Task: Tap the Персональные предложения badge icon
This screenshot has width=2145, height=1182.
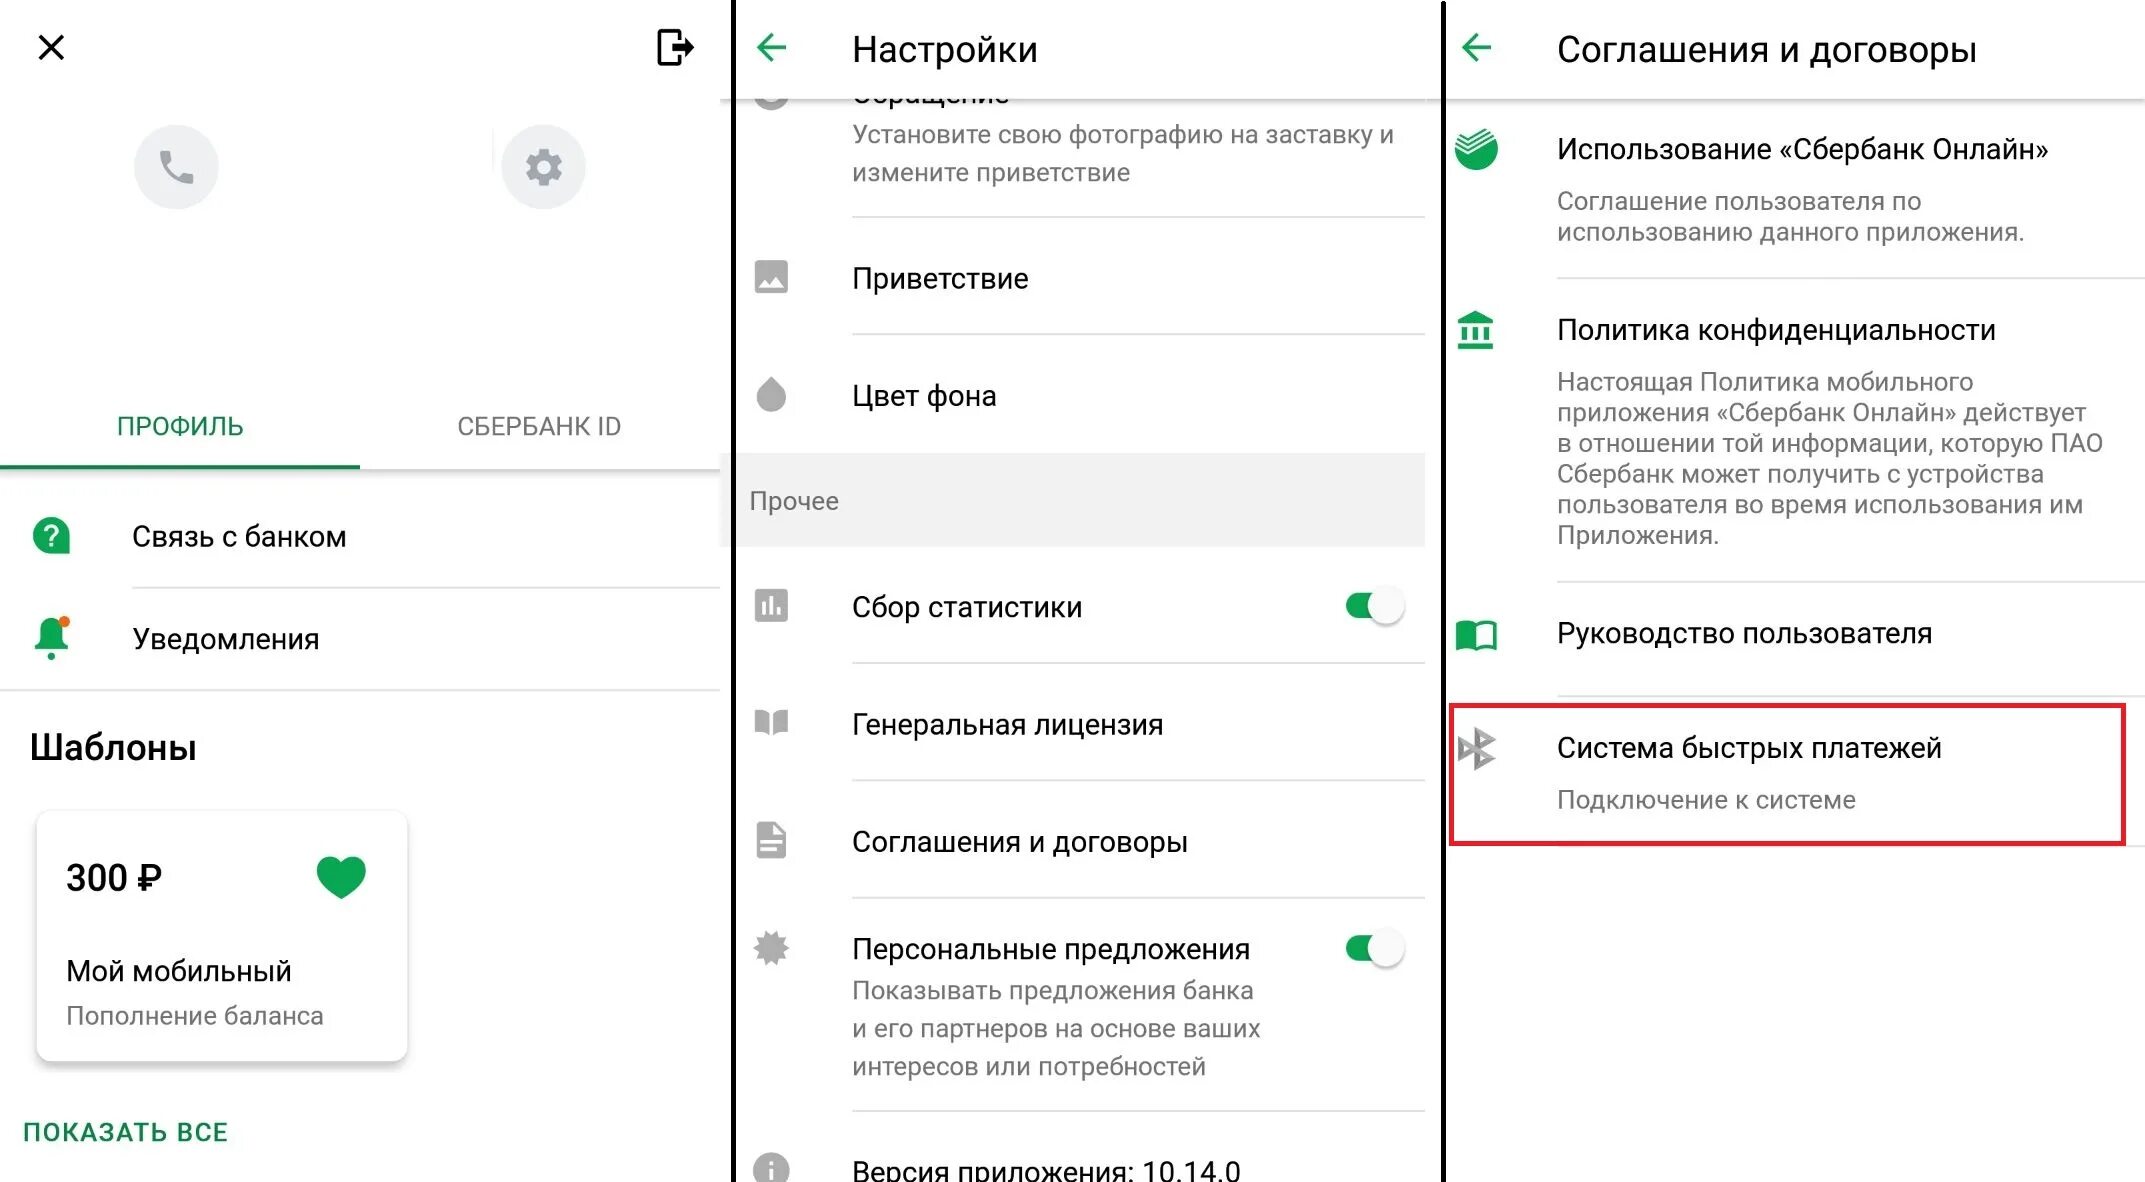Action: click(771, 948)
